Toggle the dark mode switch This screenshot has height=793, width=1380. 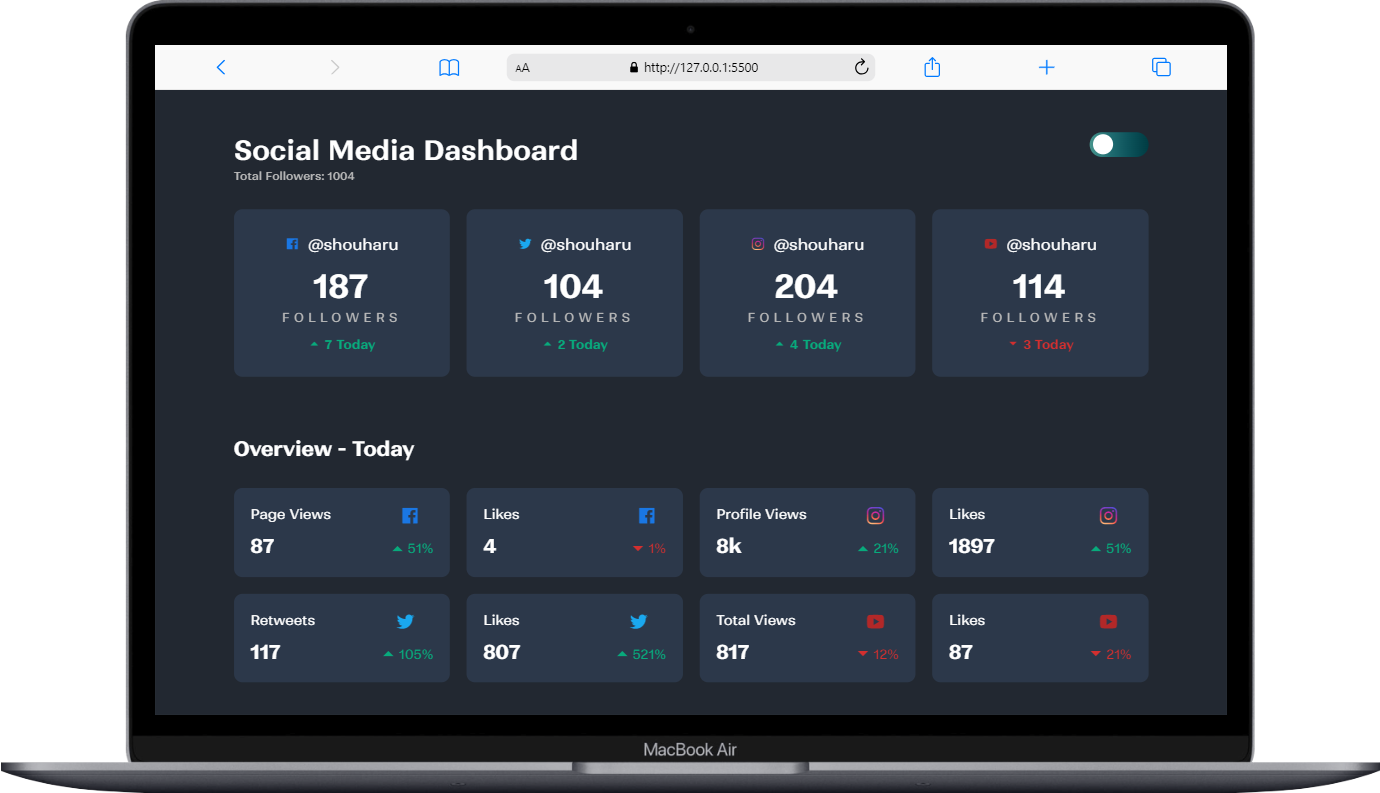[1118, 145]
